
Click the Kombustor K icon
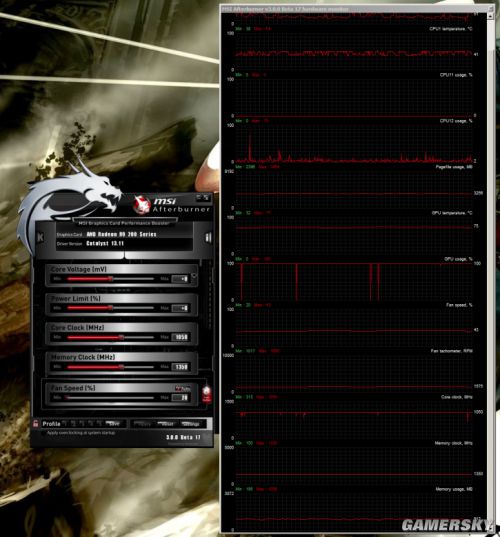point(40,237)
